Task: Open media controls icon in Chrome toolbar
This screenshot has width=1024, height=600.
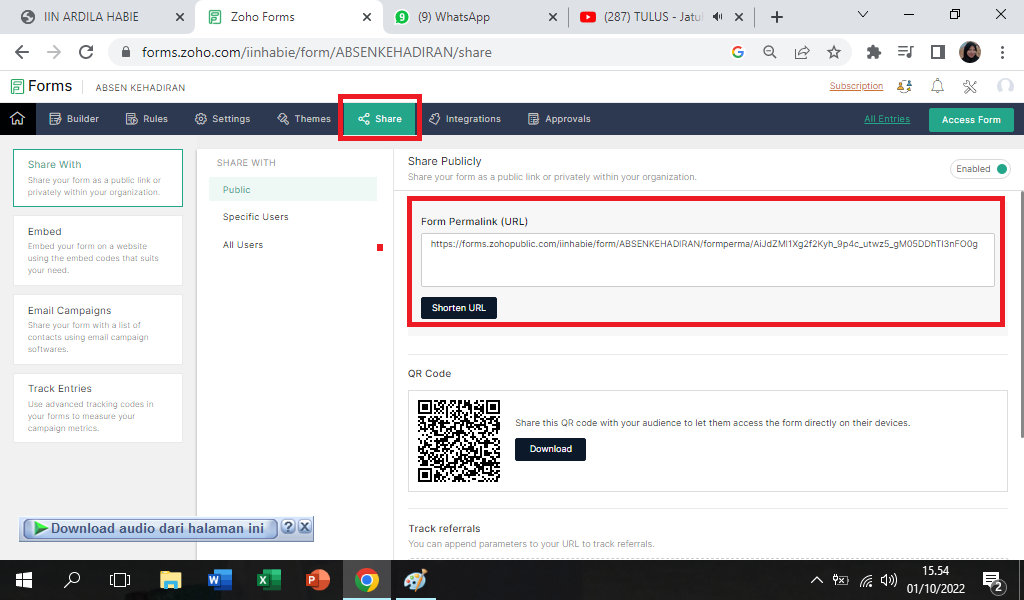Action: coord(905,52)
